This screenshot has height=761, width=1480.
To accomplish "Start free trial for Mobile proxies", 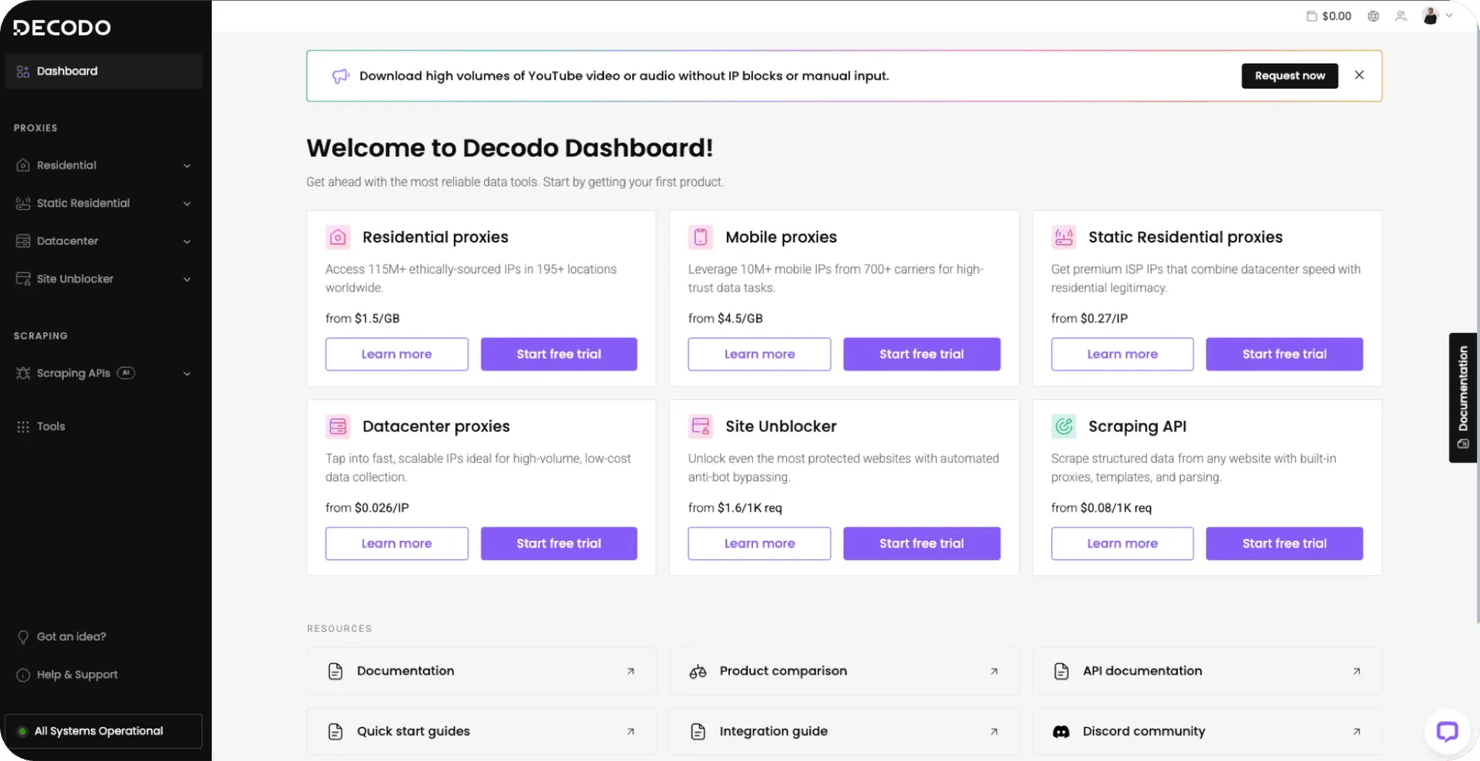I will pos(922,354).
